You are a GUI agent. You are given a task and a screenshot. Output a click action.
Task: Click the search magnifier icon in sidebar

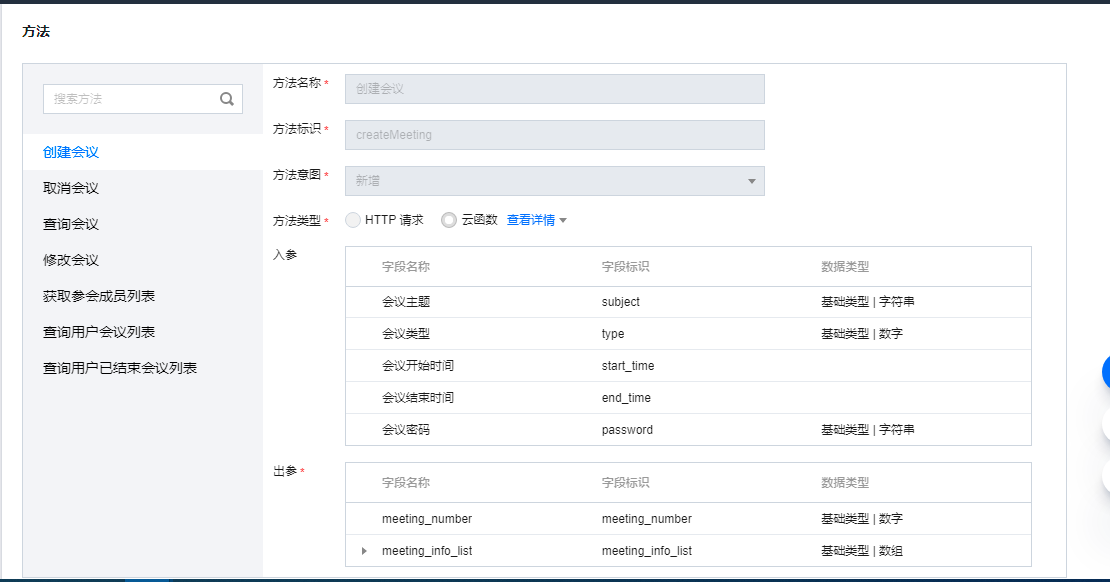pos(227,98)
